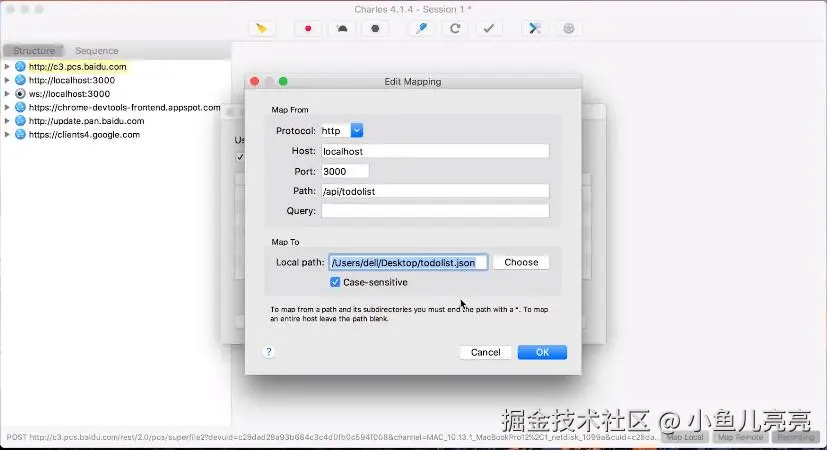Click the Host input field
827x450 pixels.
point(435,151)
